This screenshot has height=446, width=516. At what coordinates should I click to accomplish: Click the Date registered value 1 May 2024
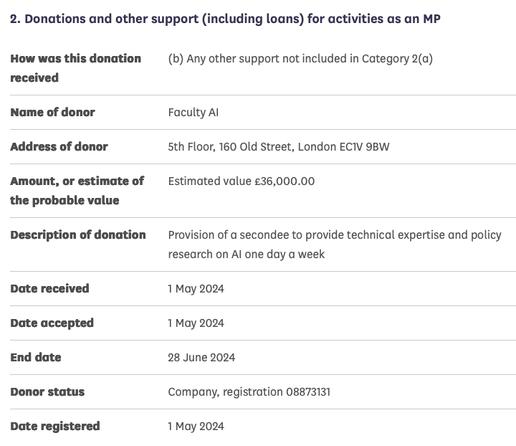point(196,426)
